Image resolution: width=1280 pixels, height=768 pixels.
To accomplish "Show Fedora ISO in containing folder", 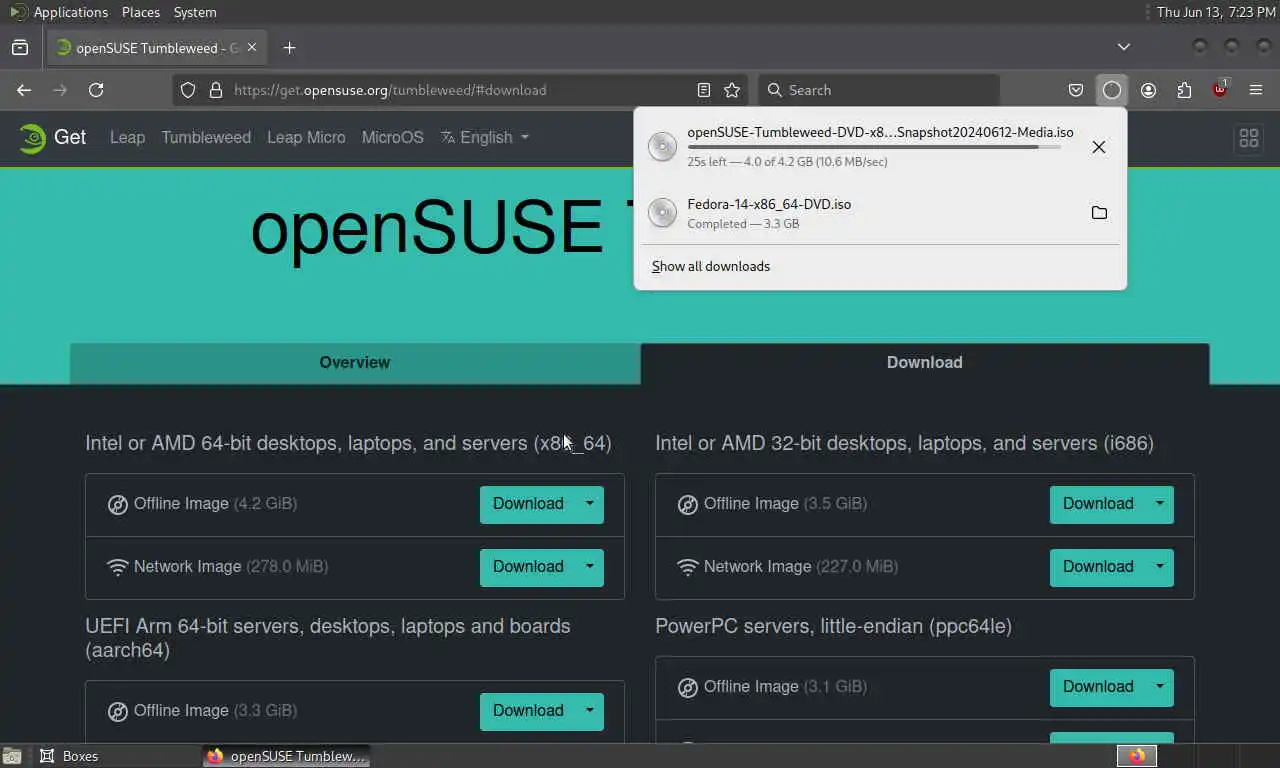I will coord(1099,213).
